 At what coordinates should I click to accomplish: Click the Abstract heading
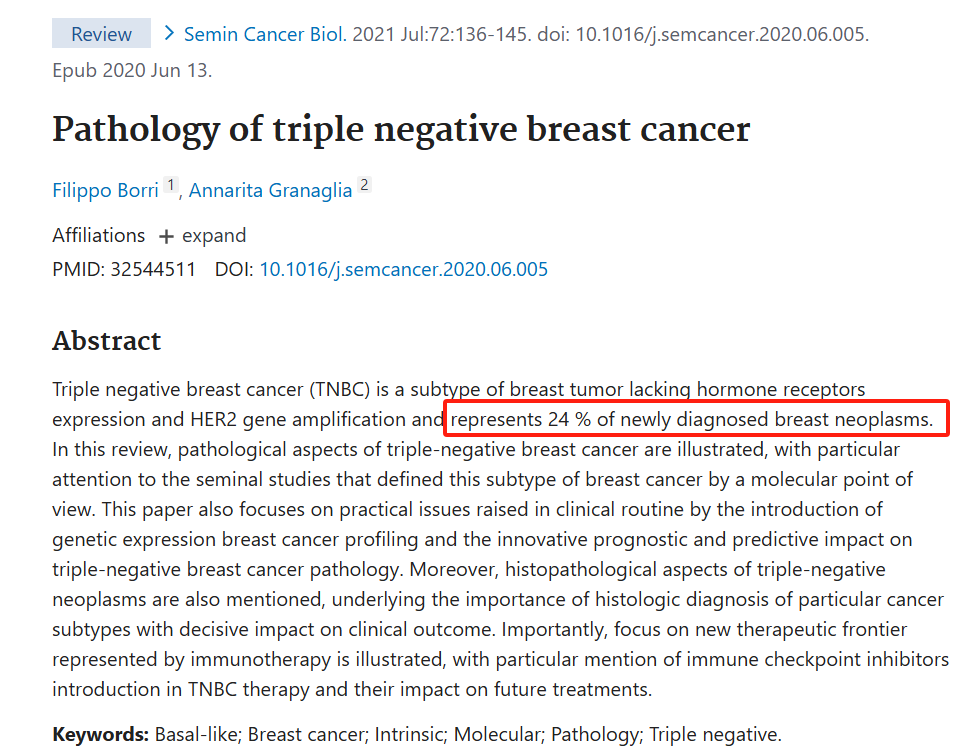(x=107, y=340)
